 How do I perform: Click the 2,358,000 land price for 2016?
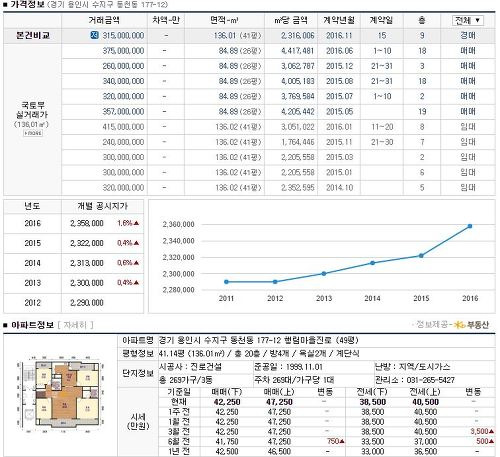tap(87, 223)
